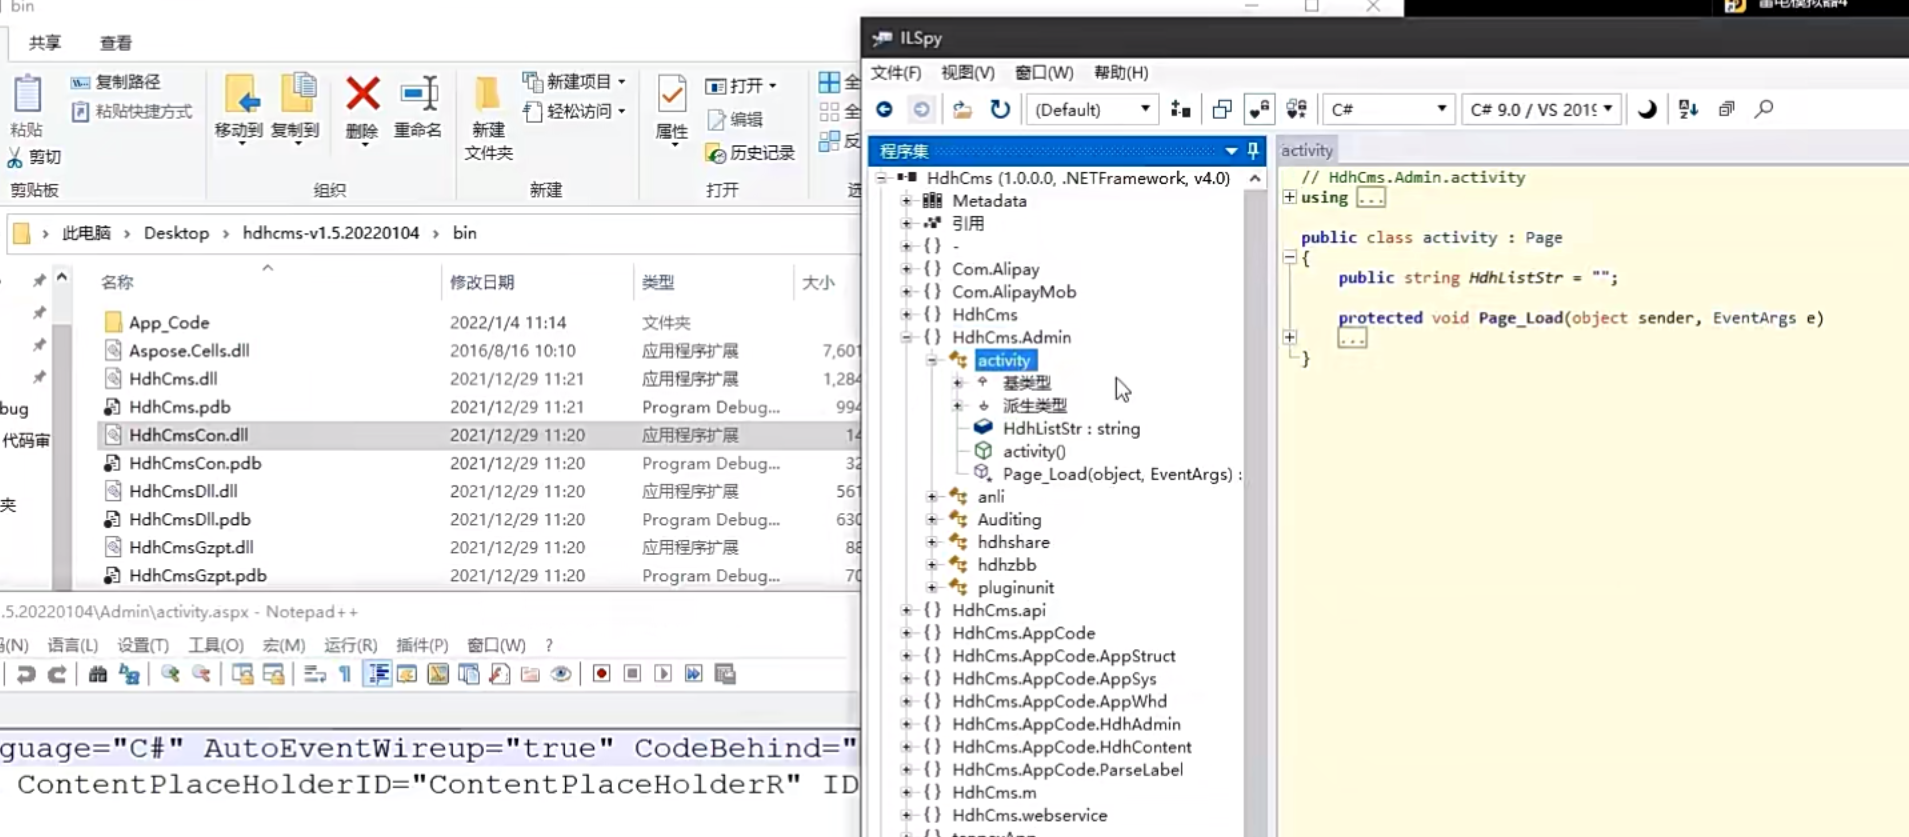Click the run macro multiple times icon
The image size is (1909, 837).
tap(694, 674)
